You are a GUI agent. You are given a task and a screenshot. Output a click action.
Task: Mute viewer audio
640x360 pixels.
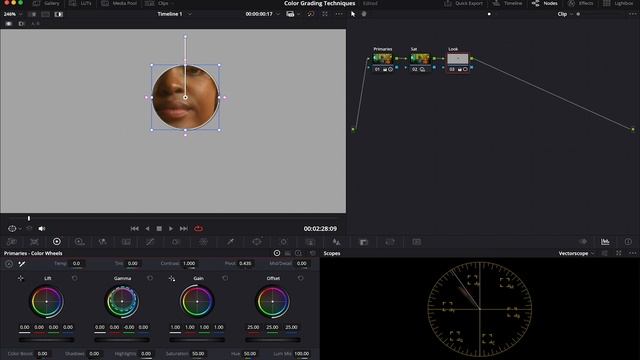42,229
